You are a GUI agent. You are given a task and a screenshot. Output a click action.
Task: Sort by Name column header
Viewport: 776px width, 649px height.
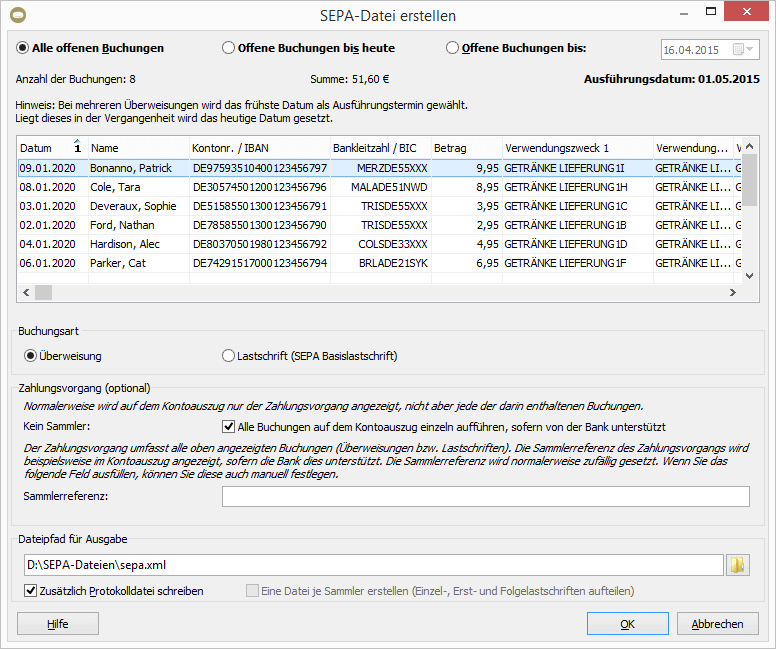(139, 148)
